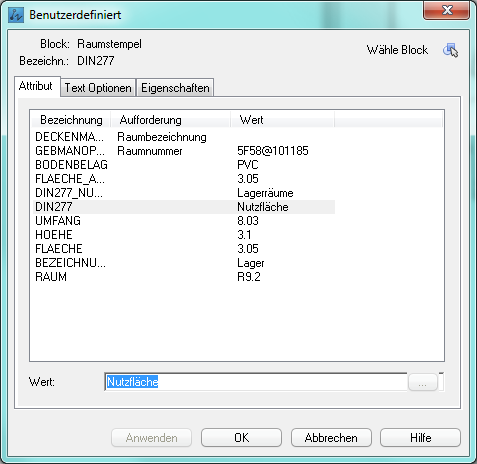Select the BODENBELAG attribute row

[185, 165]
